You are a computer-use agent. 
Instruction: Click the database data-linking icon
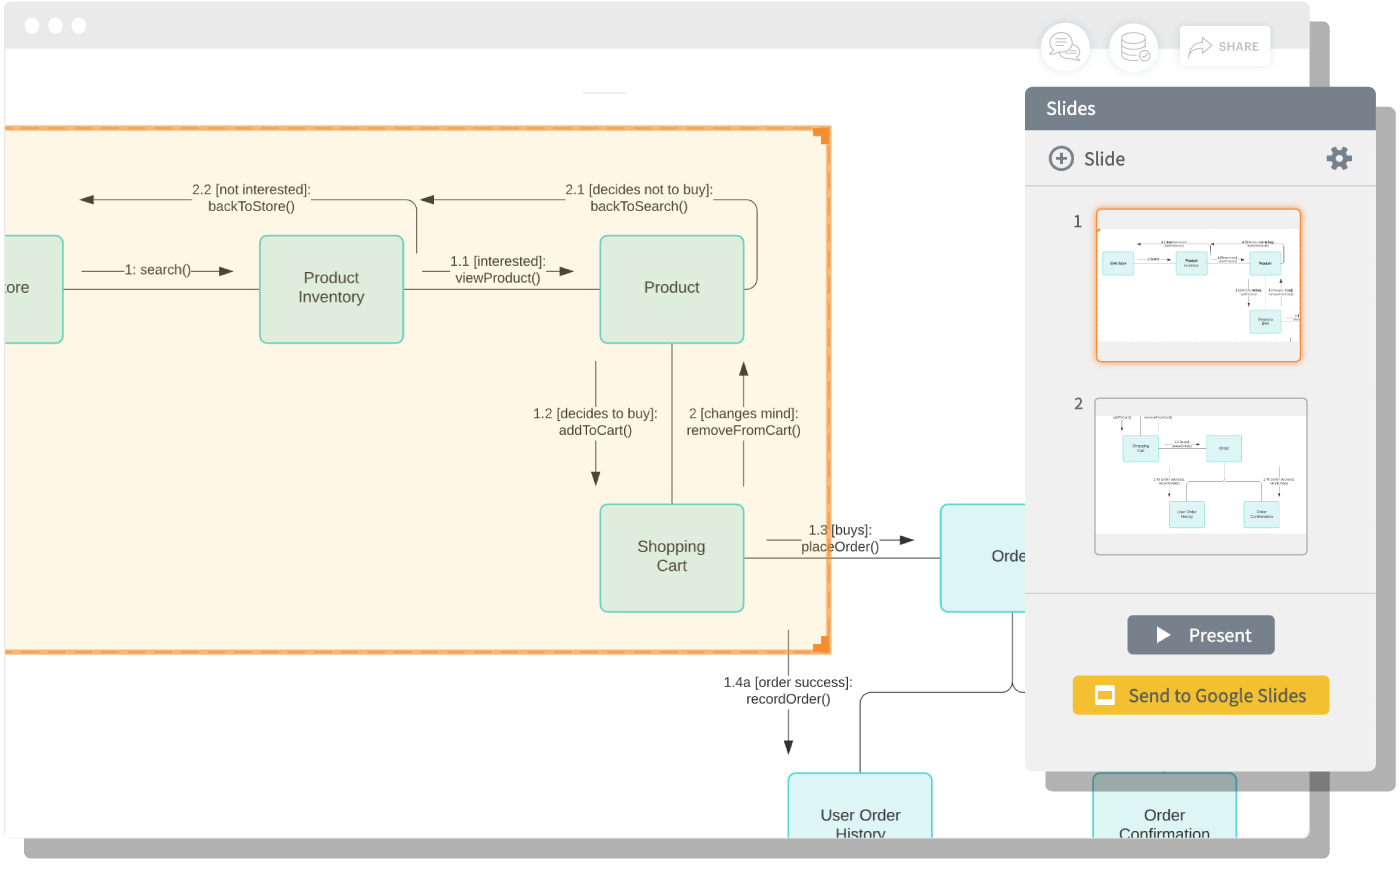tap(1134, 47)
